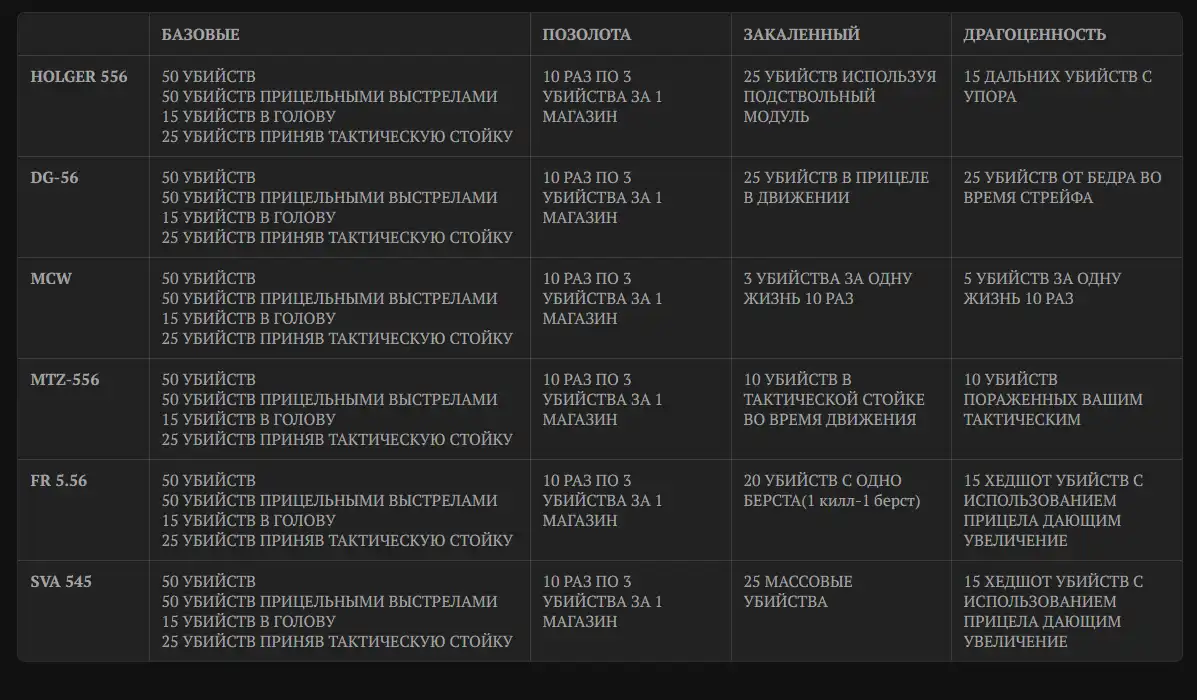
Task: Click the ТАКТИЧЕСКОЙ СТОЙКЕ ВО ВРЕМЯ ДВИЖЕНИЯ cell
Action: (834, 399)
